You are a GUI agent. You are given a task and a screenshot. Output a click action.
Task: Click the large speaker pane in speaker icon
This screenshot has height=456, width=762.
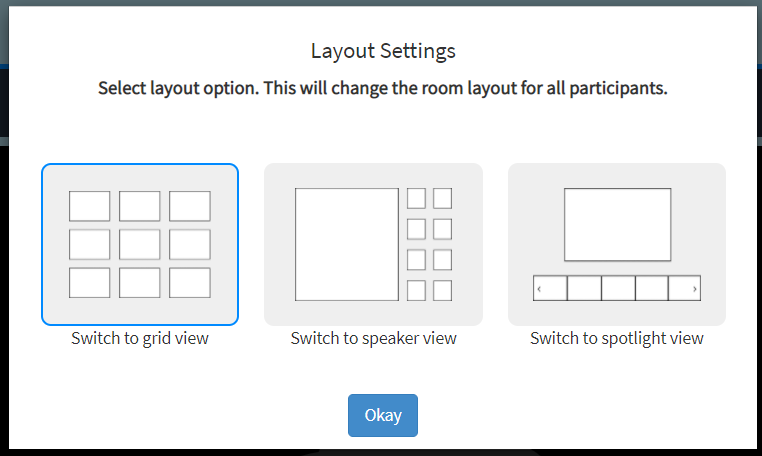click(347, 245)
